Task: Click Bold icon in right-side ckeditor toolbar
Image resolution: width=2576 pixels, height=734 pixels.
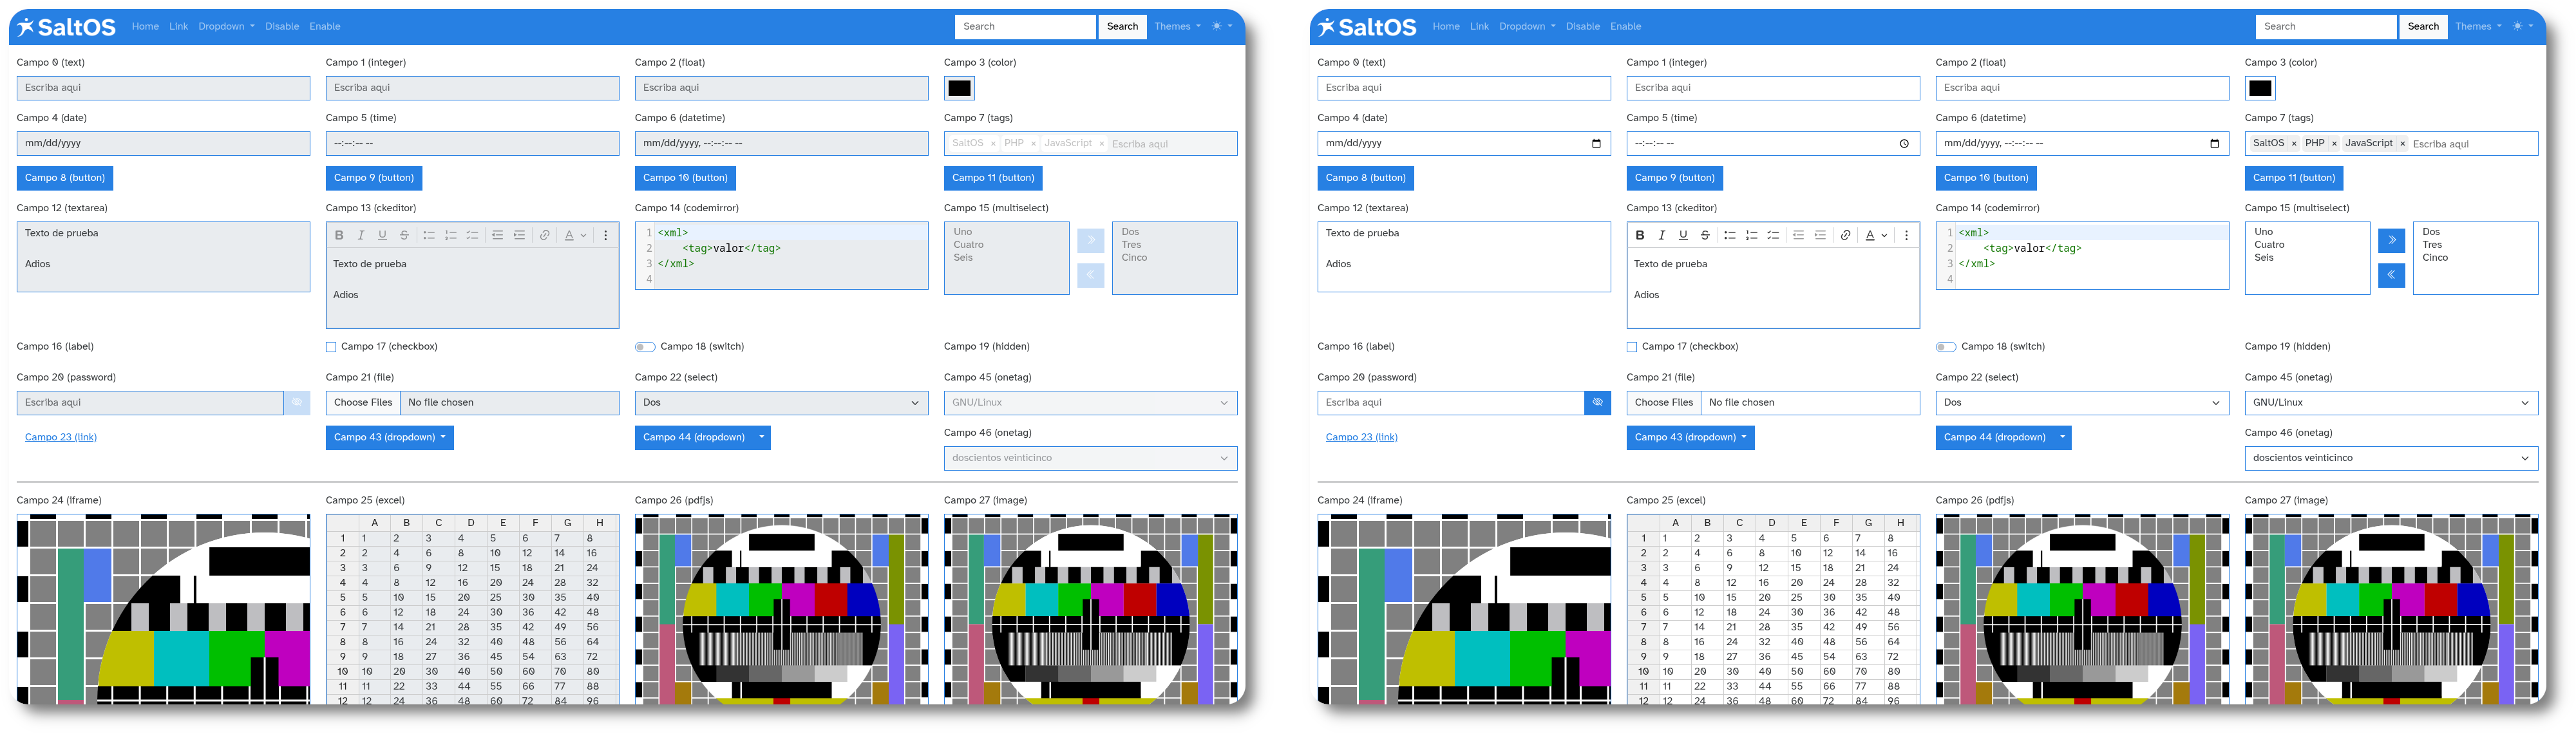Action: coord(1640,236)
